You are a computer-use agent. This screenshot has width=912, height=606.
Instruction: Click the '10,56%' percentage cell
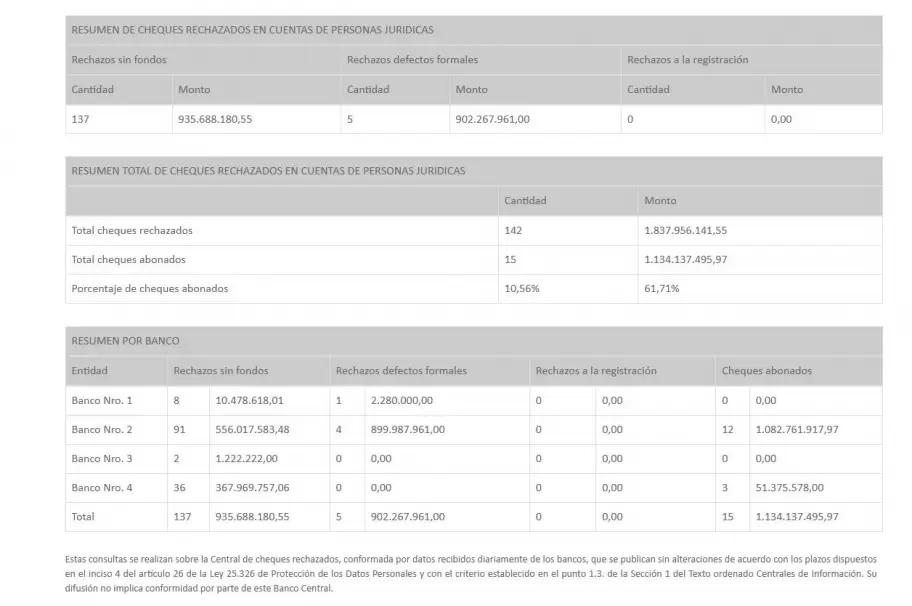522,288
